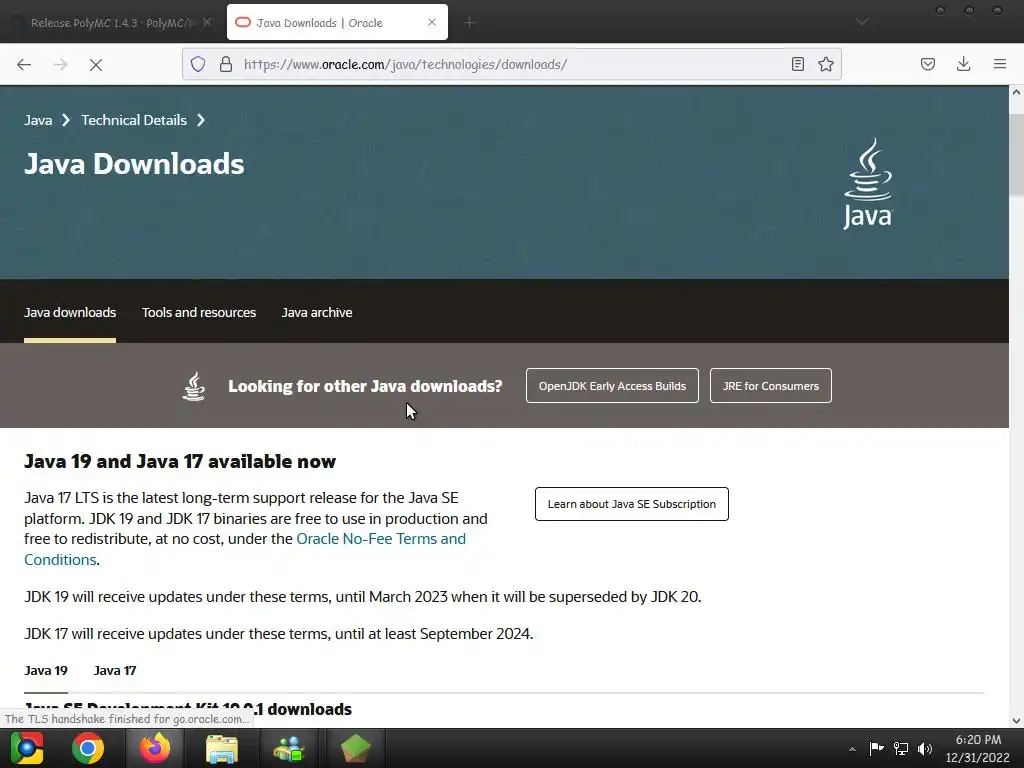The image size is (1024, 768).
Task: Click Learn about Java SE Subscription button
Action: coord(632,504)
